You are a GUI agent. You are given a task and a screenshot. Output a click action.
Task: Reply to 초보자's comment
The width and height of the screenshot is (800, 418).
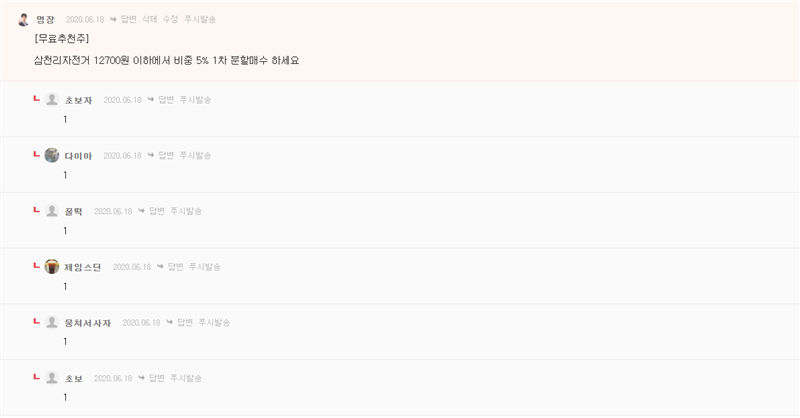166,100
